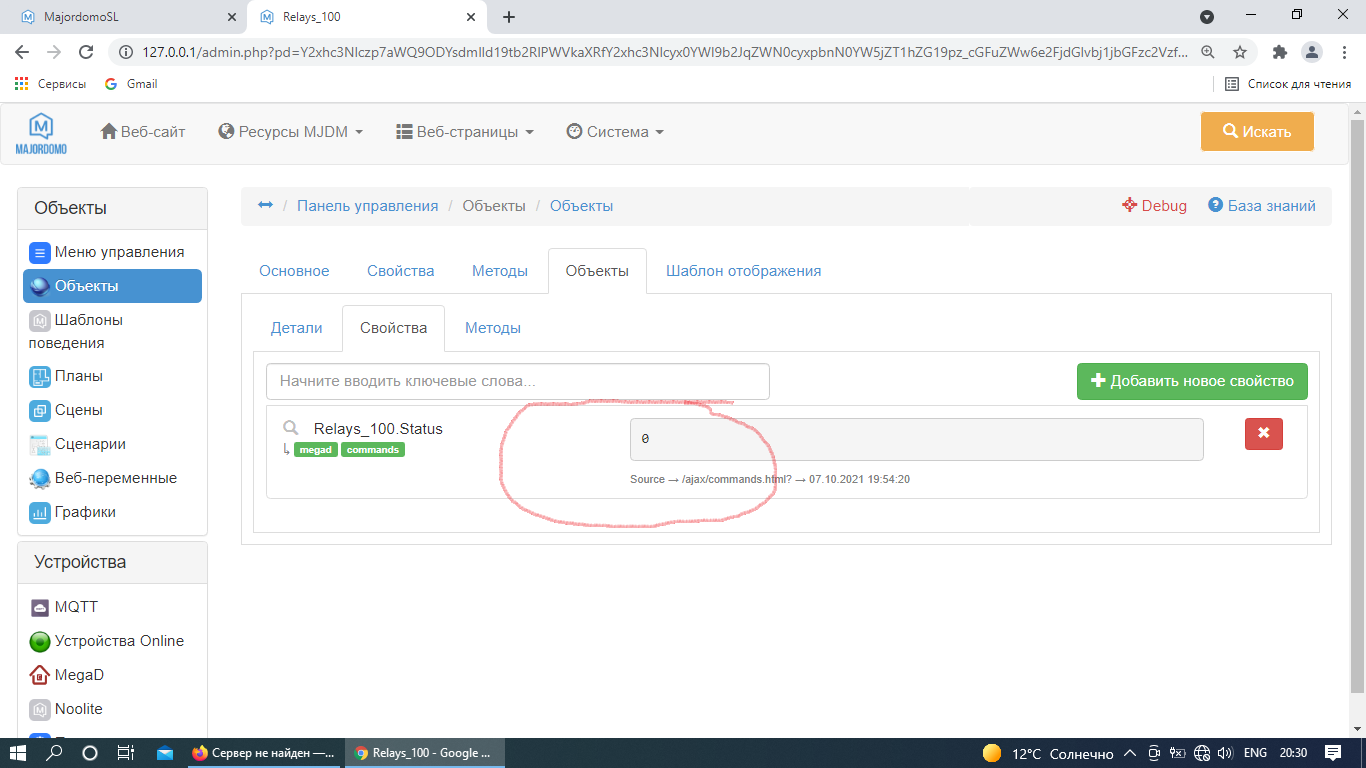This screenshot has height=768, width=1366.
Task: Open the Gmail bookmark
Action: point(131,84)
